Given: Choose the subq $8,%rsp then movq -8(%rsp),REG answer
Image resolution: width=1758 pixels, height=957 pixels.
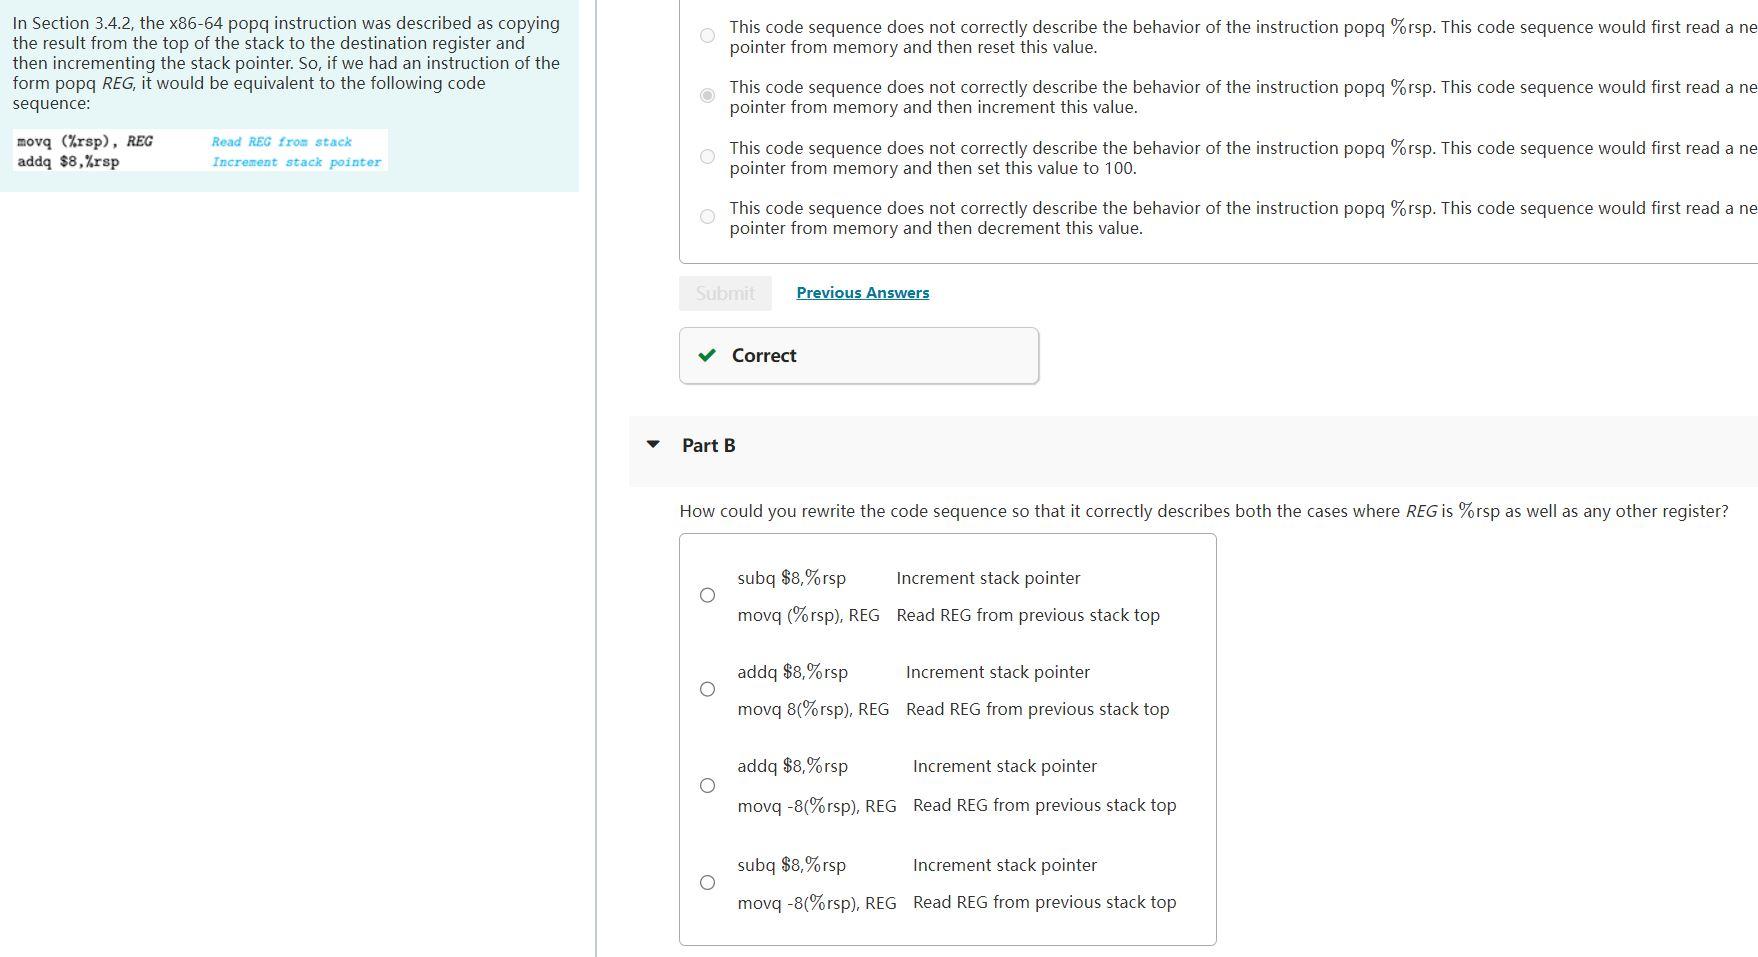Looking at the screenshot, I should pos(707,881).
